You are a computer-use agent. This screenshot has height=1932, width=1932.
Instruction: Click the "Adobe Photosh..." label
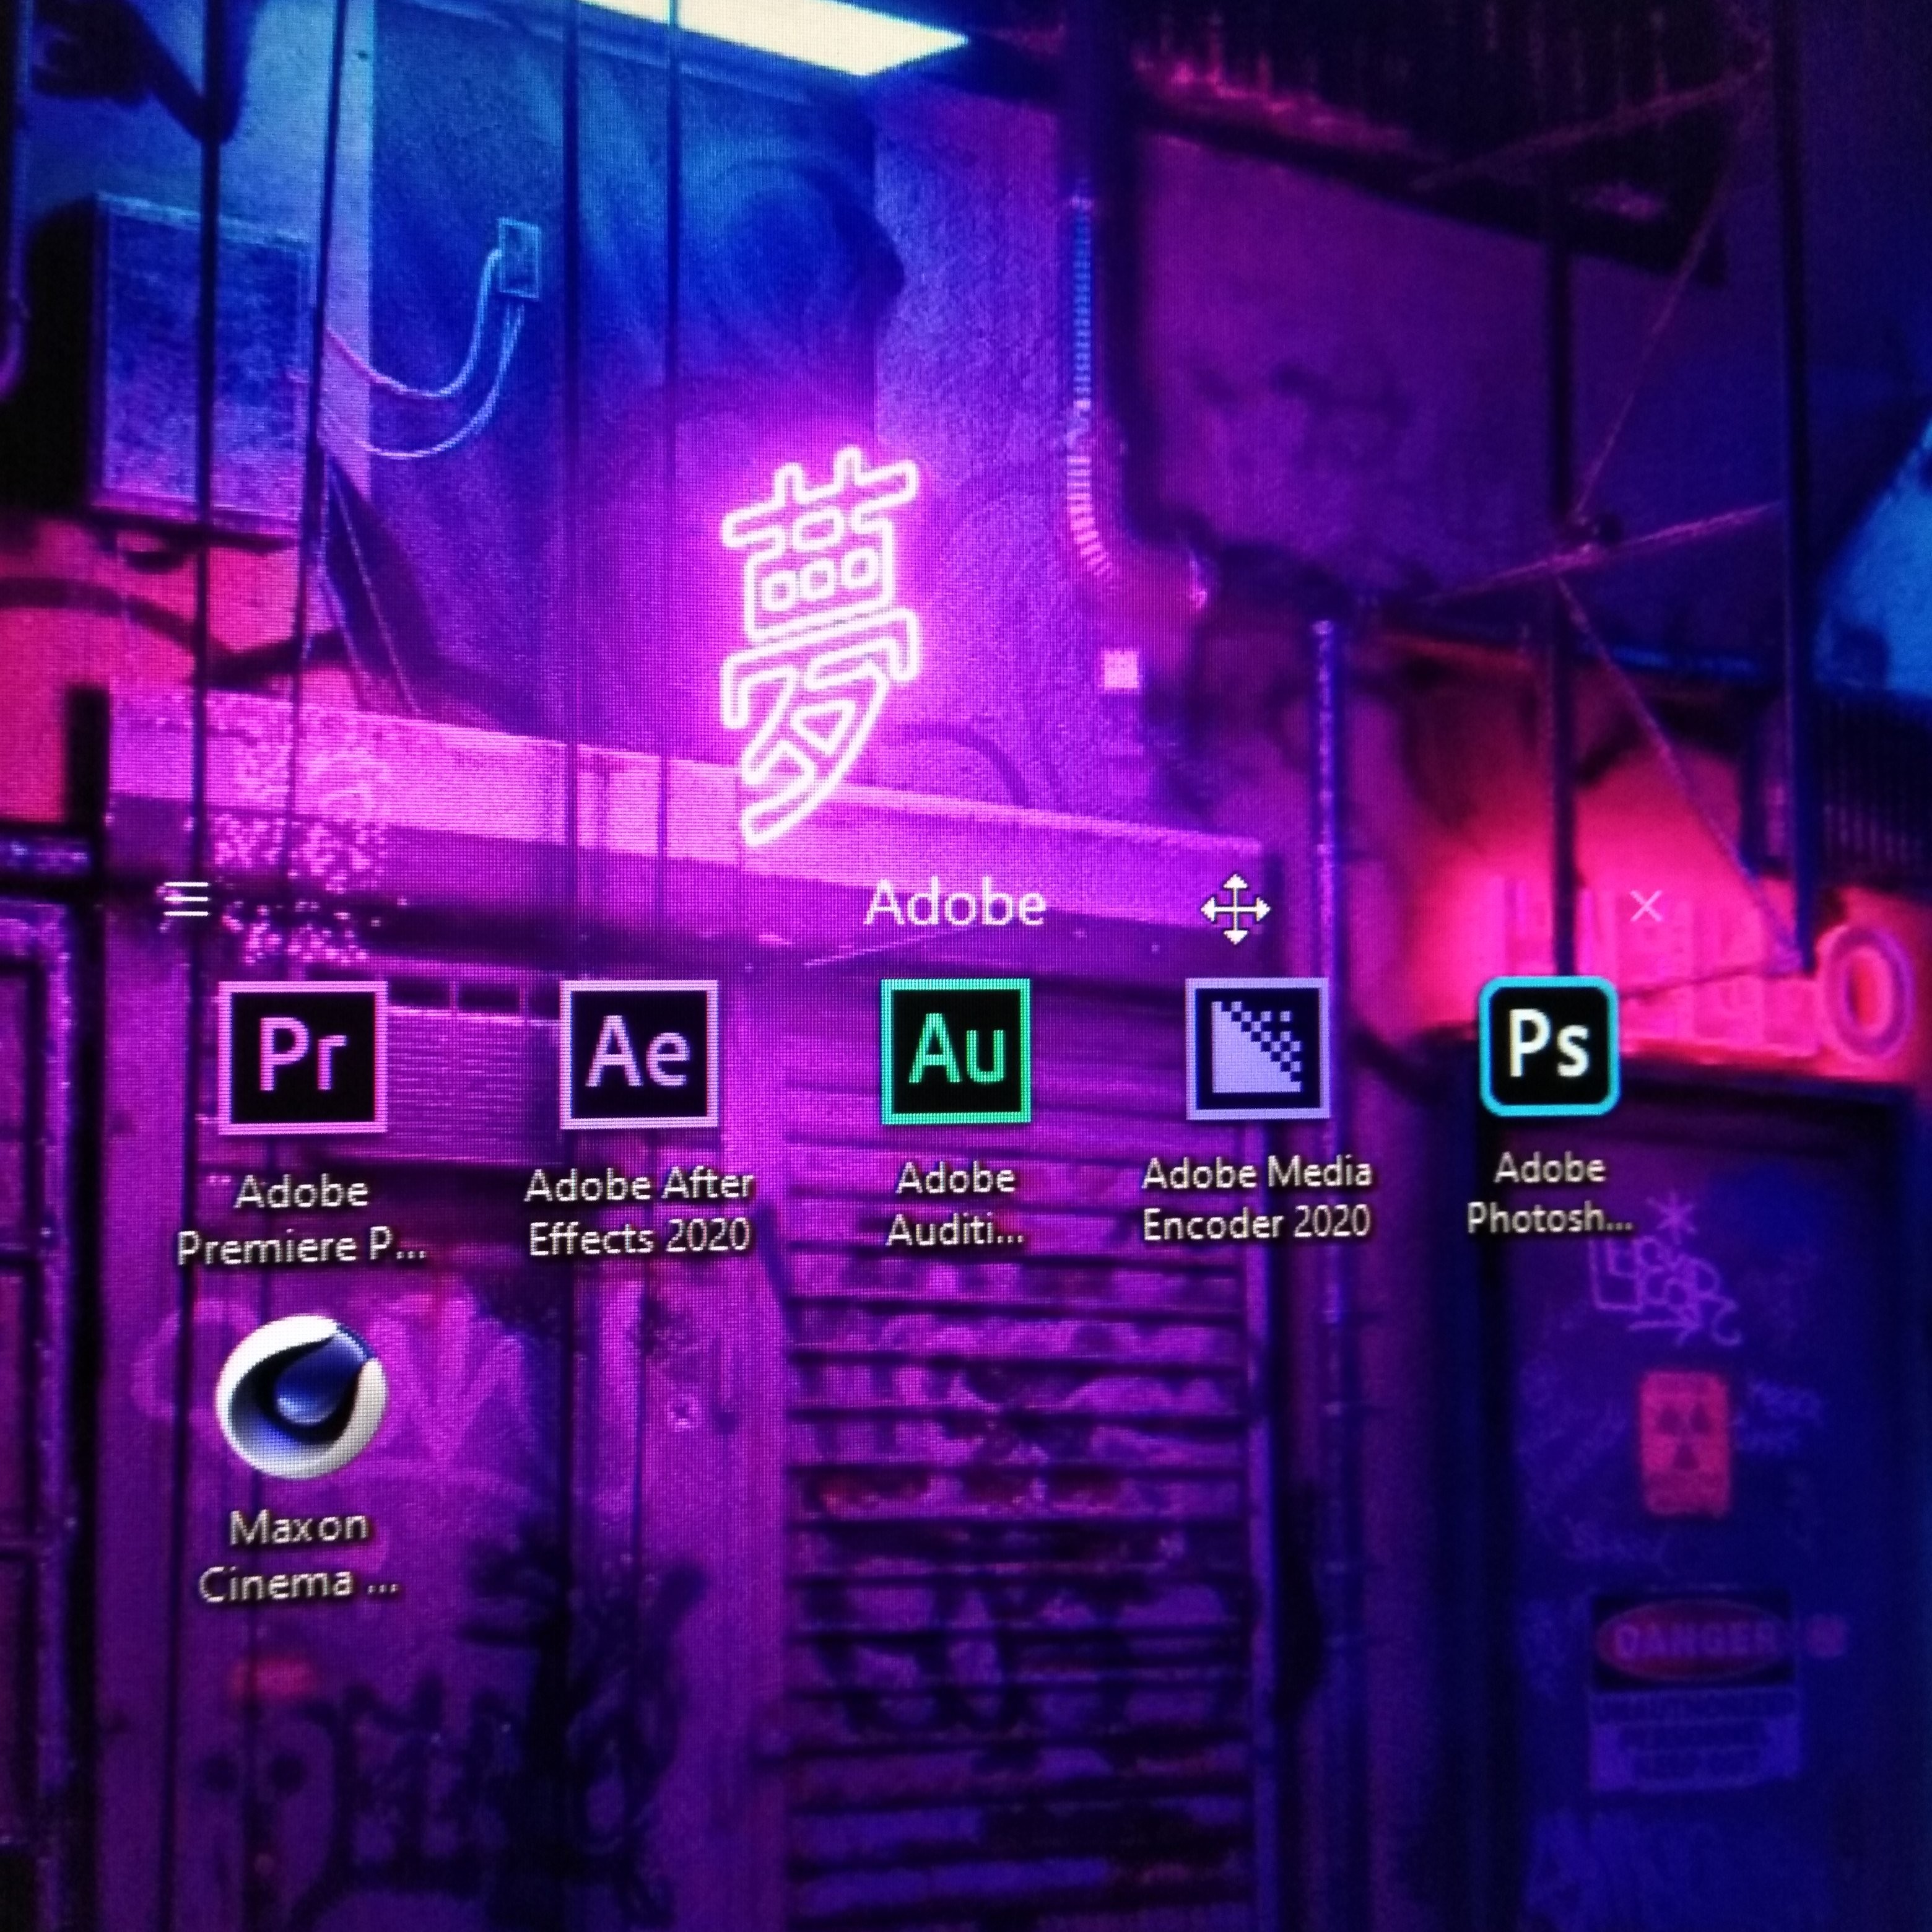1549,1193
